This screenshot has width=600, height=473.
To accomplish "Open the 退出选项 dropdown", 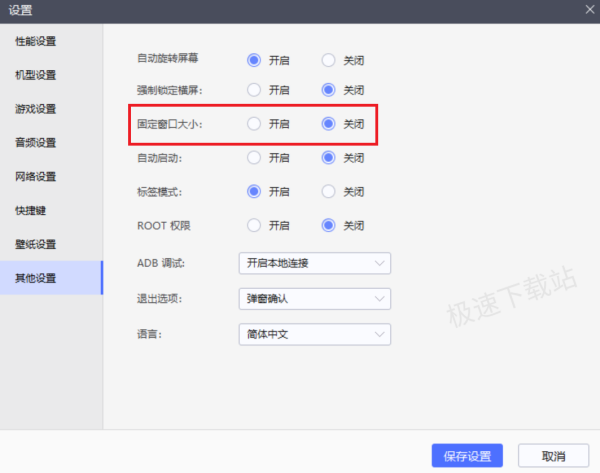I will tap(315, 299).
